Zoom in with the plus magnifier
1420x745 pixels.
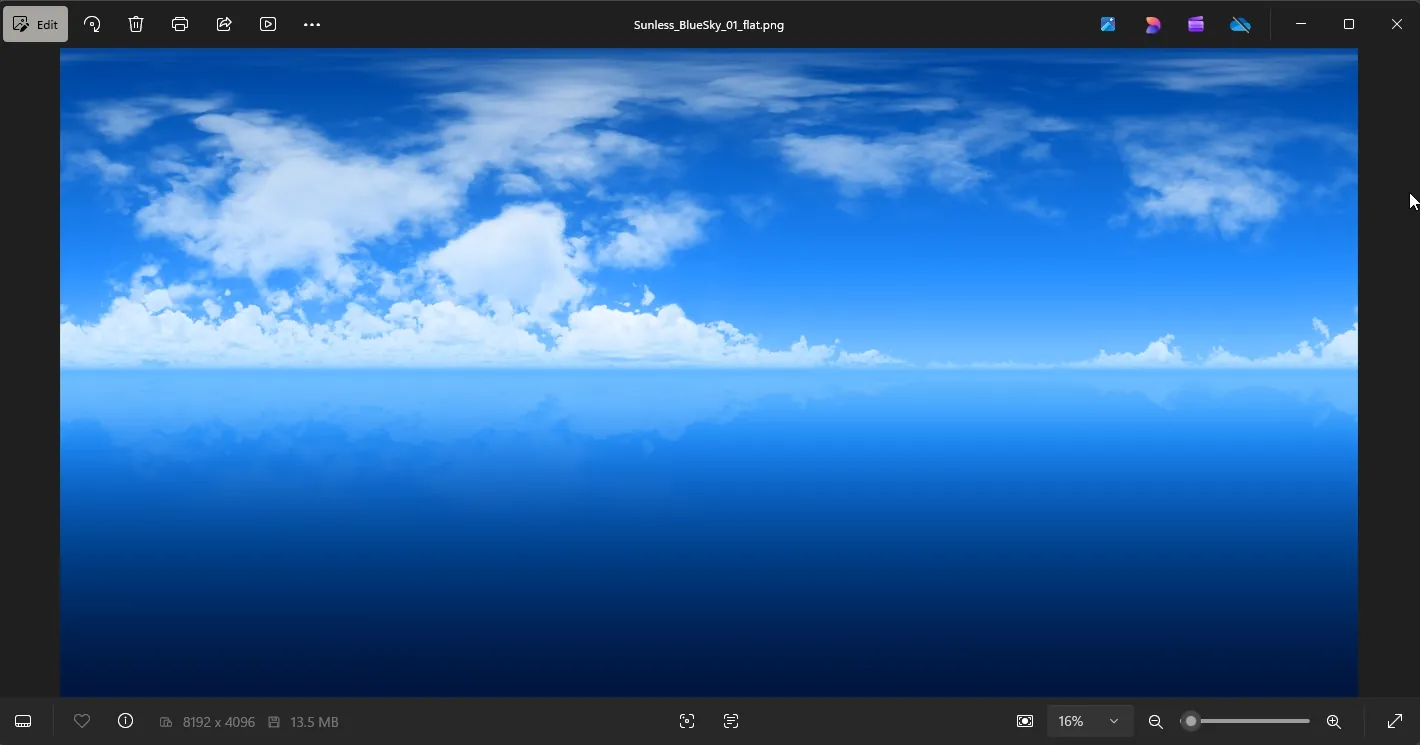pos(1333,721)
